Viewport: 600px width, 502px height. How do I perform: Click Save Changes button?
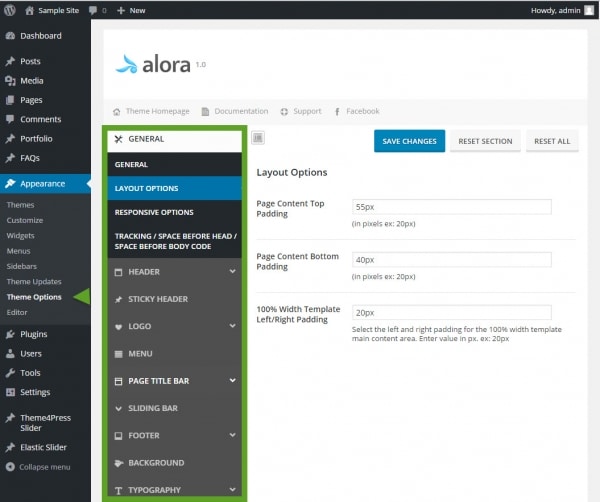tap(409, 141)
